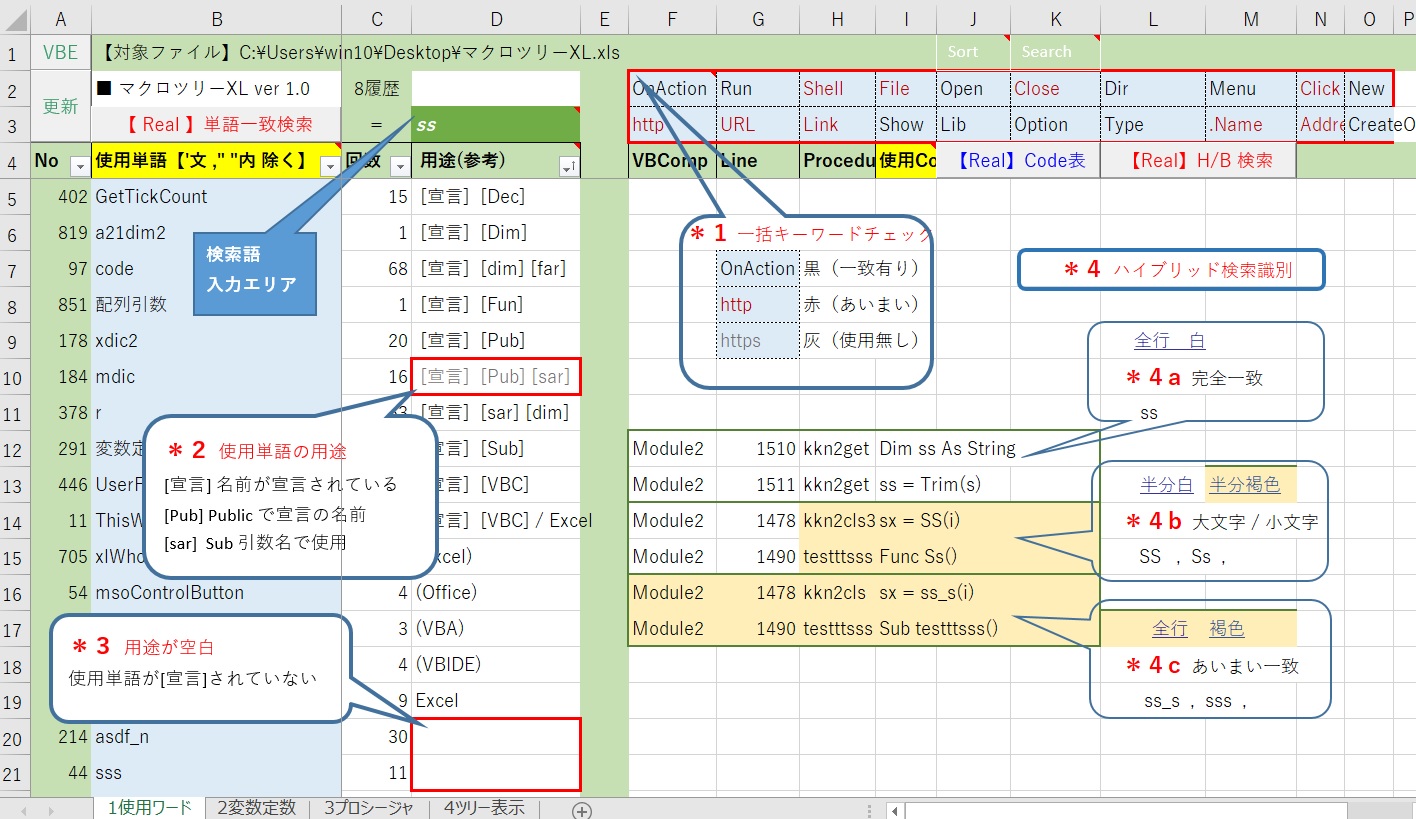
Task: Select the OnAction keyword cell
Action: pos(671,88)
